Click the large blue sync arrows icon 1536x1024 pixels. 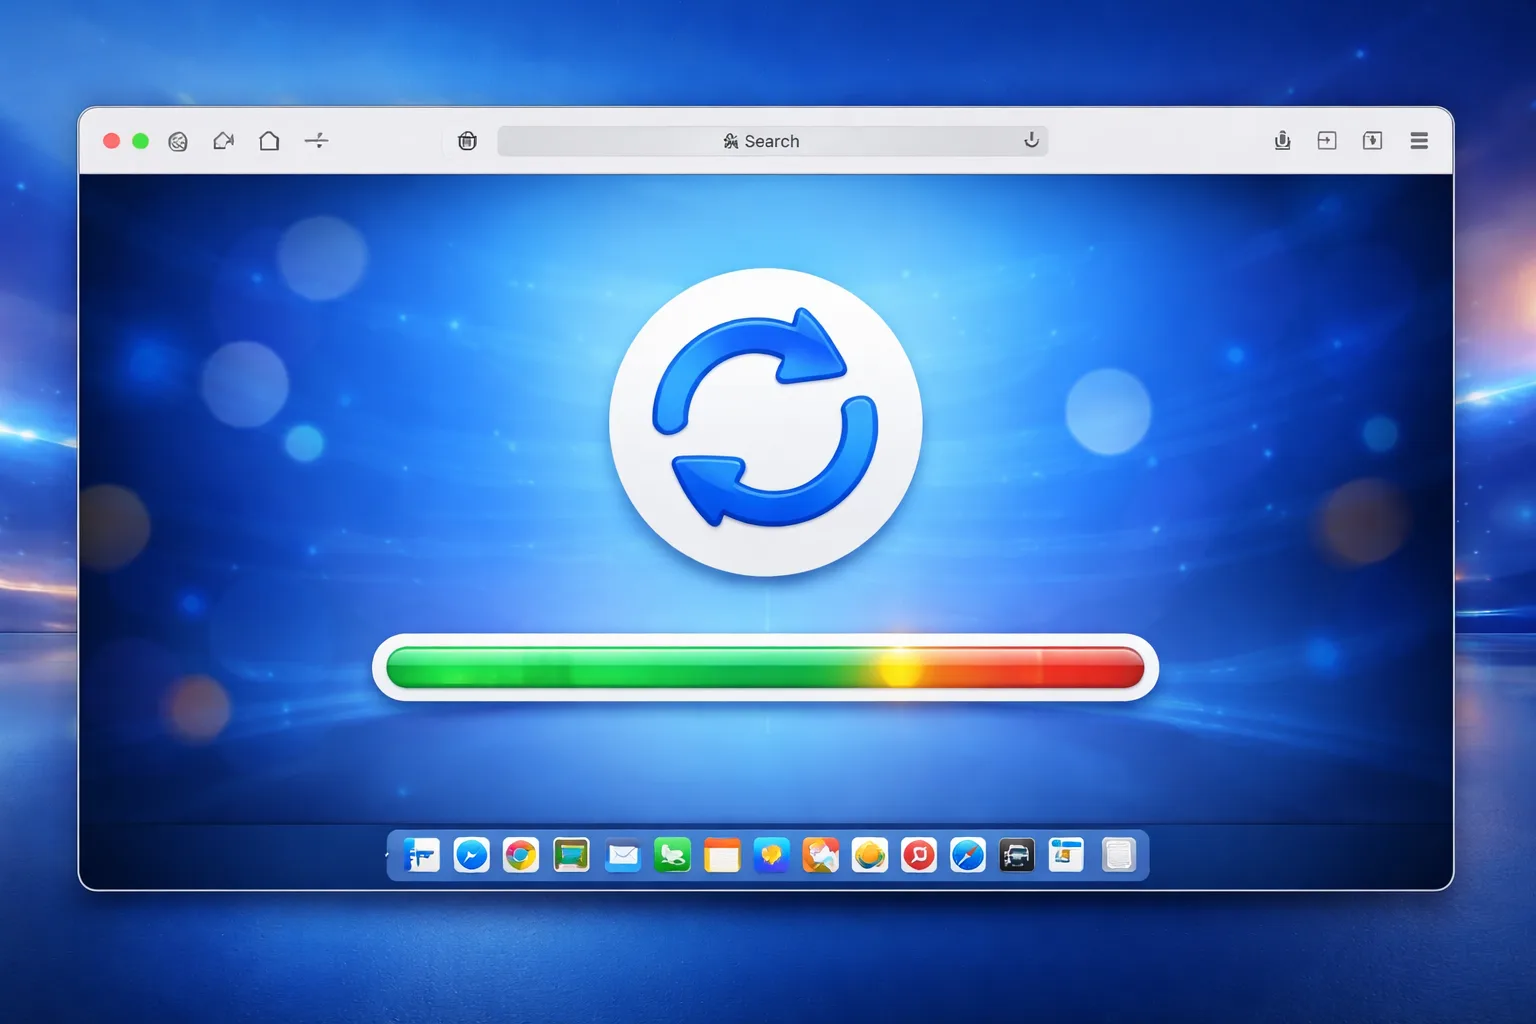click(765, 418)
